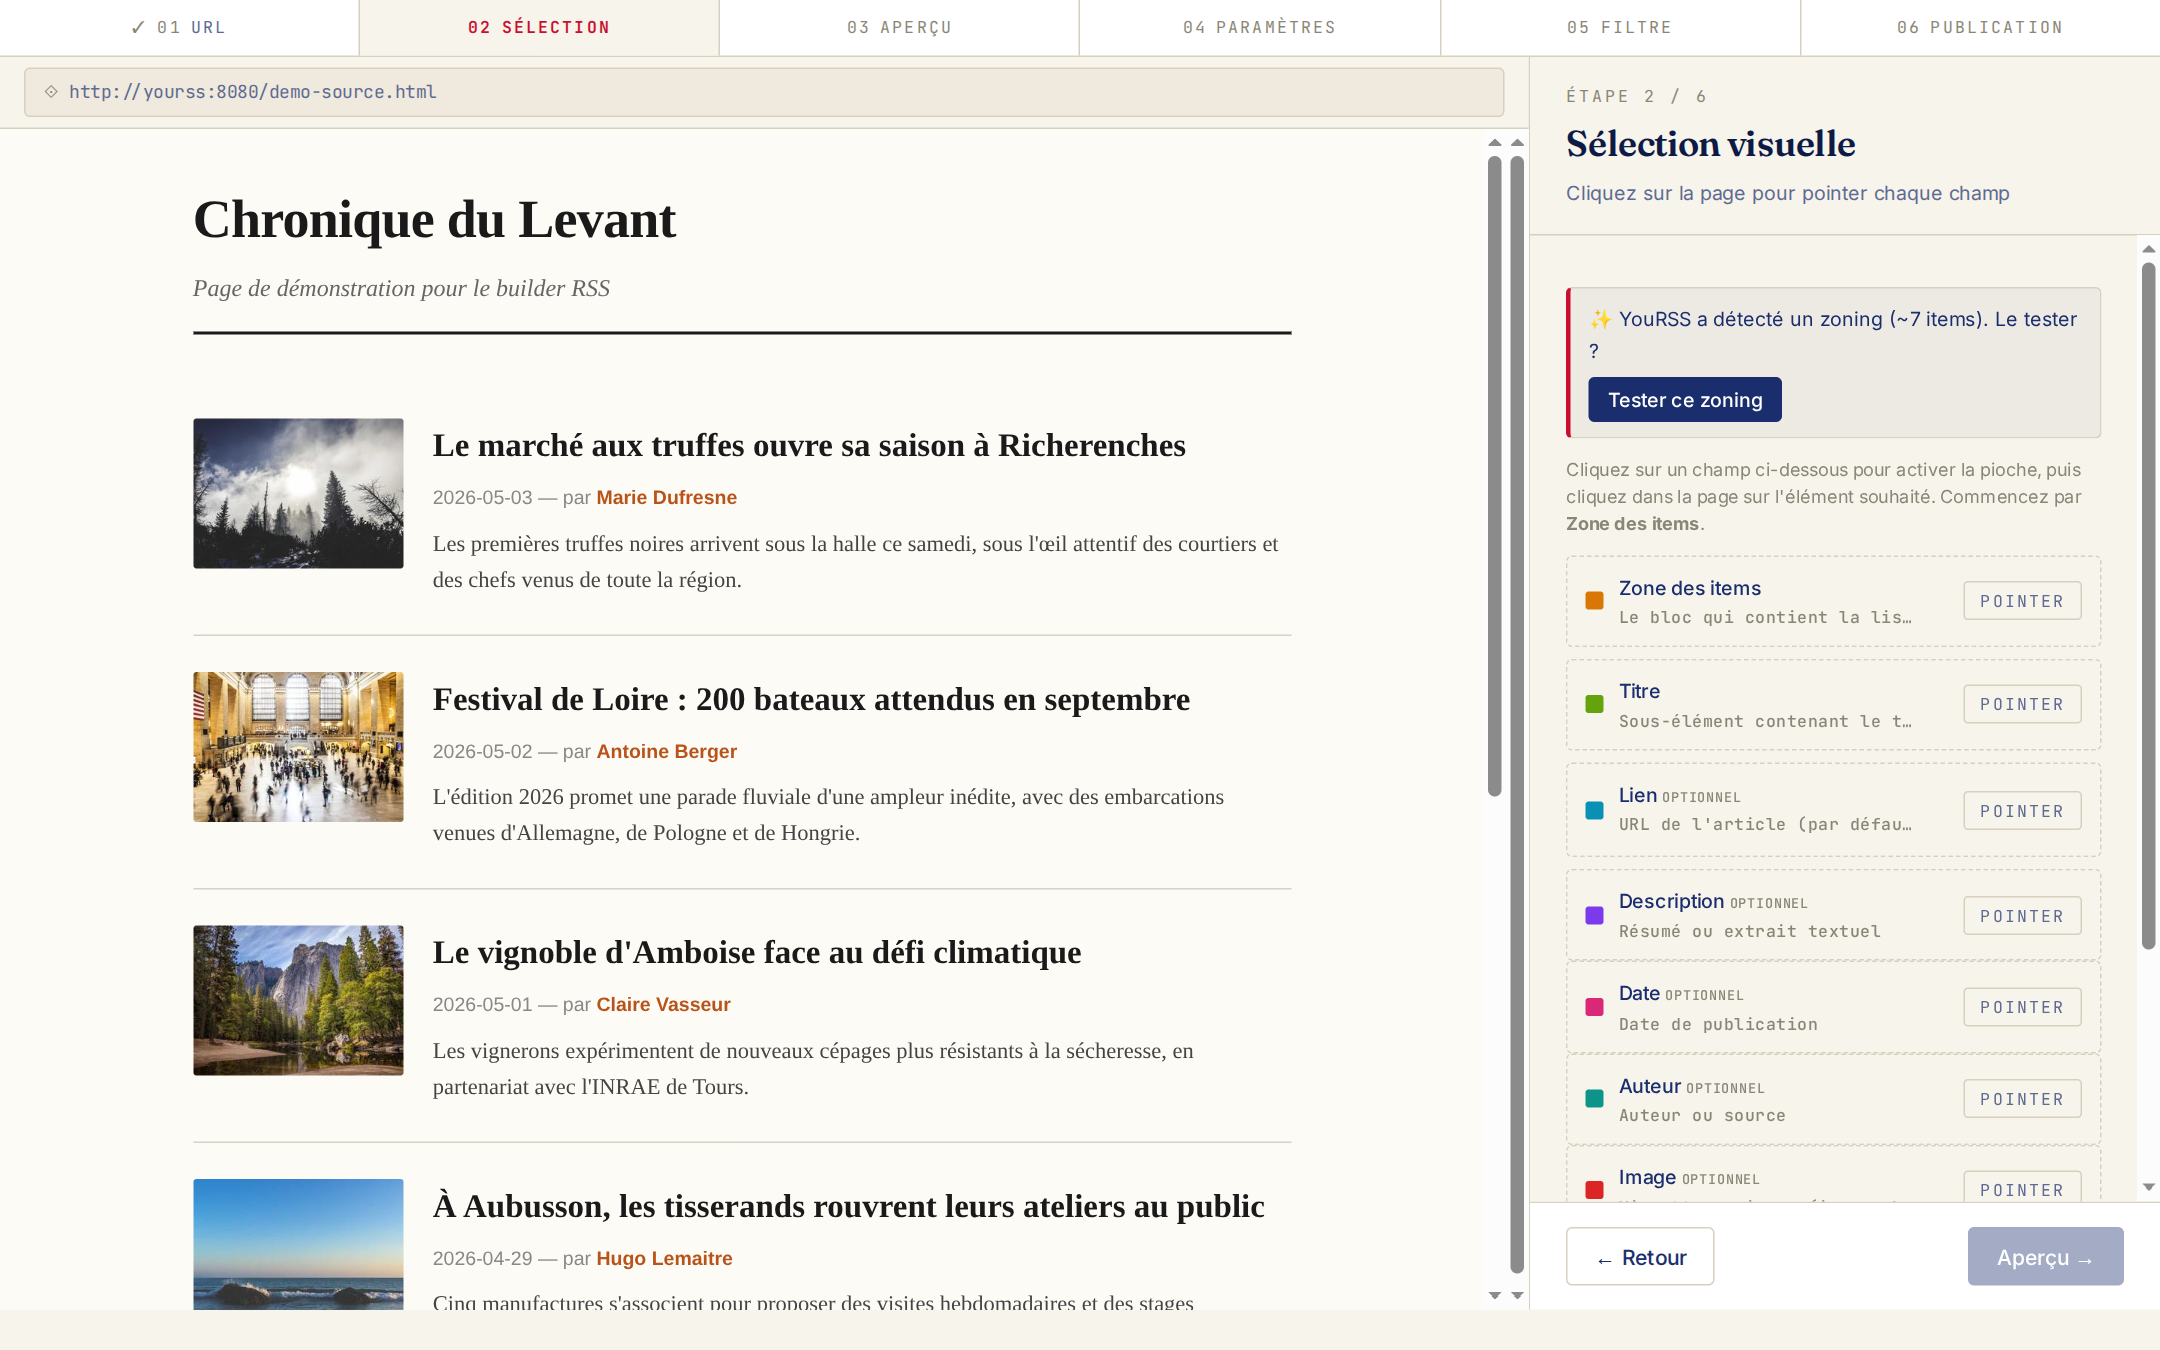The height and width of the screenshot is (1350, 2160).
Task: Click the teal Auteur color swatch
Action: (x=1595, y=1099)
